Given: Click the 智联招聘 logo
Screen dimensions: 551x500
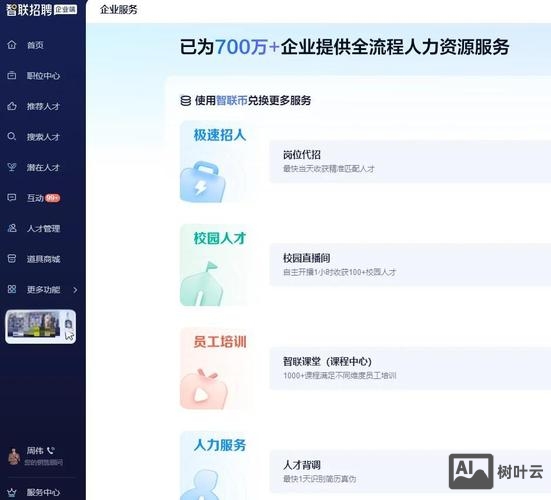Looking at the screenshot, I should 29,9.
